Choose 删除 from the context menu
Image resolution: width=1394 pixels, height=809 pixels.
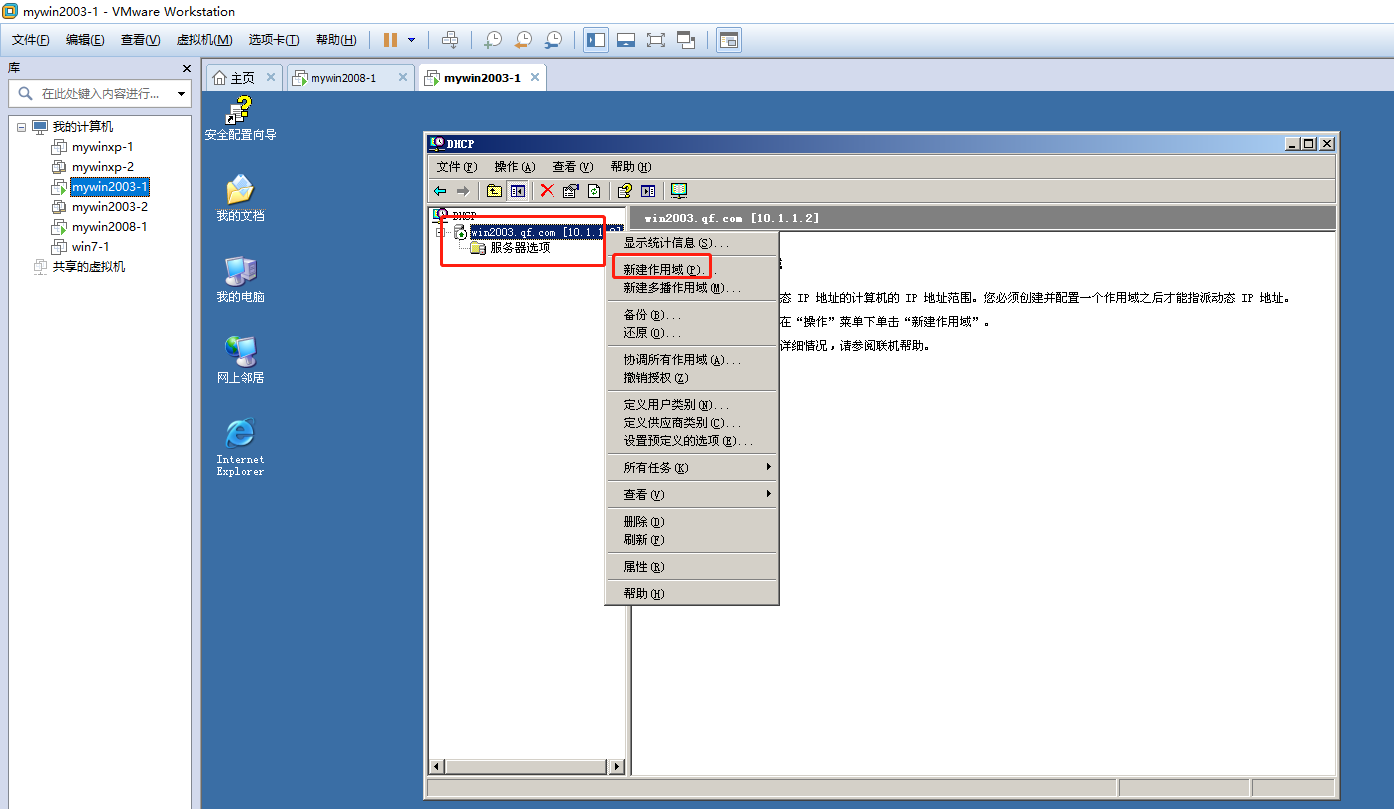691,522
